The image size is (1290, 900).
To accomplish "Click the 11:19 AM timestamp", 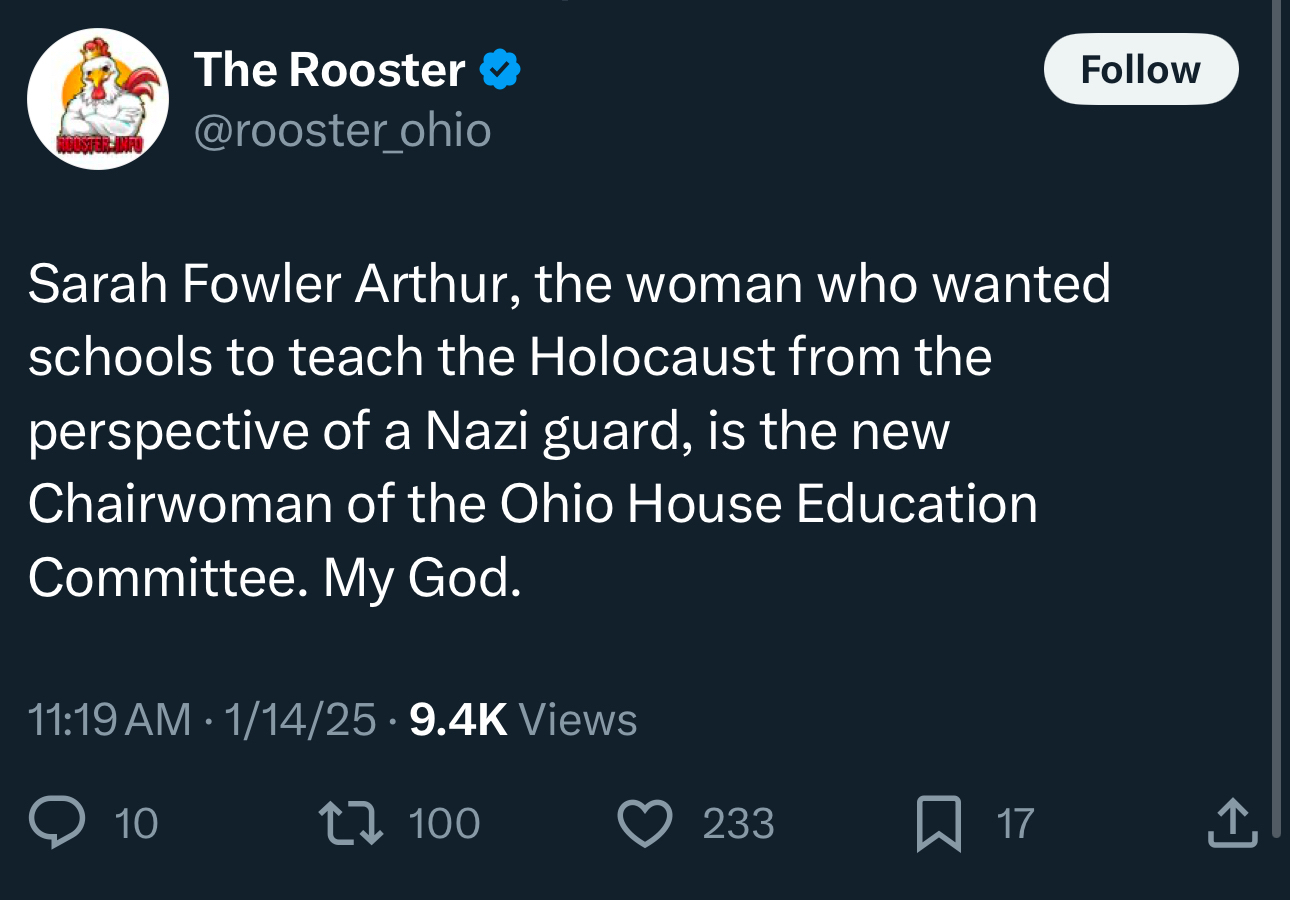I will pyautogui.click(x=109, y=720).
